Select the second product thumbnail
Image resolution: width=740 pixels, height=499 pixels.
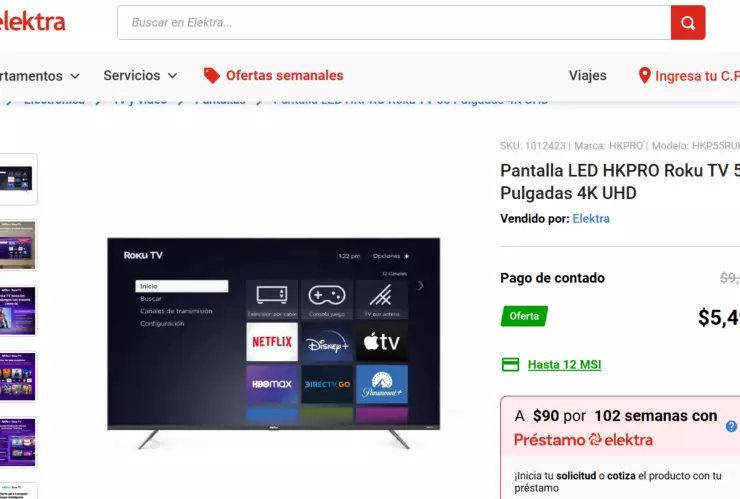(x=18, y=245)
